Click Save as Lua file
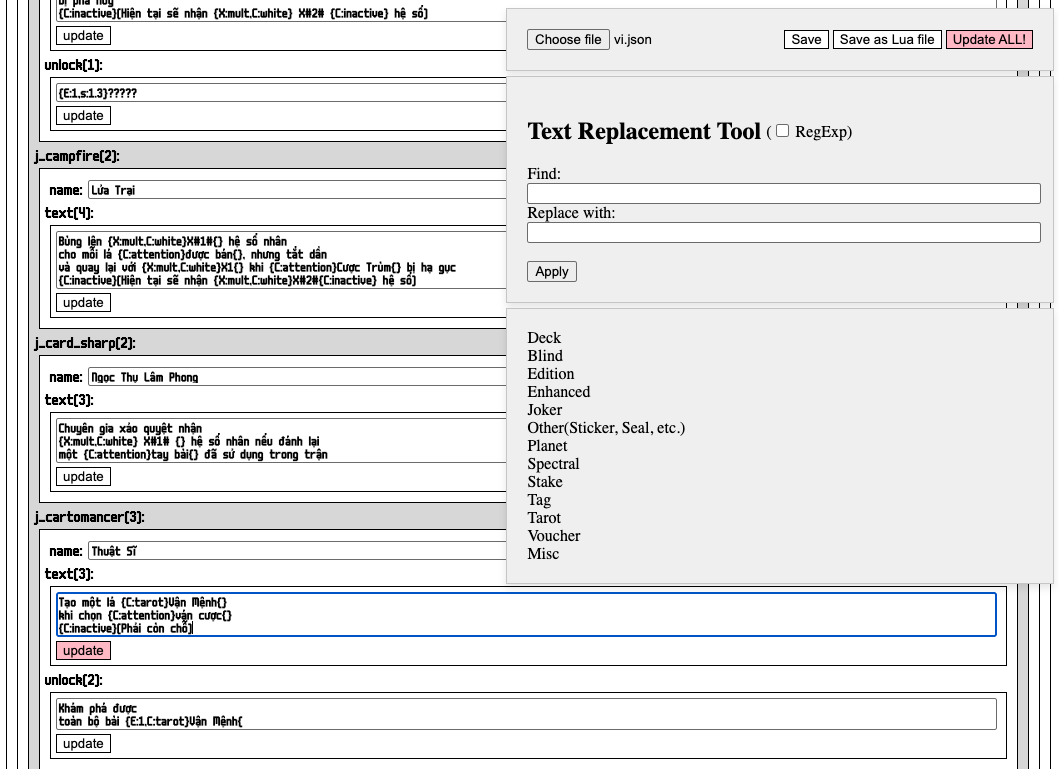Image resolution: width=1059 pixels, height=769 pixels. (x=887, y=40)
